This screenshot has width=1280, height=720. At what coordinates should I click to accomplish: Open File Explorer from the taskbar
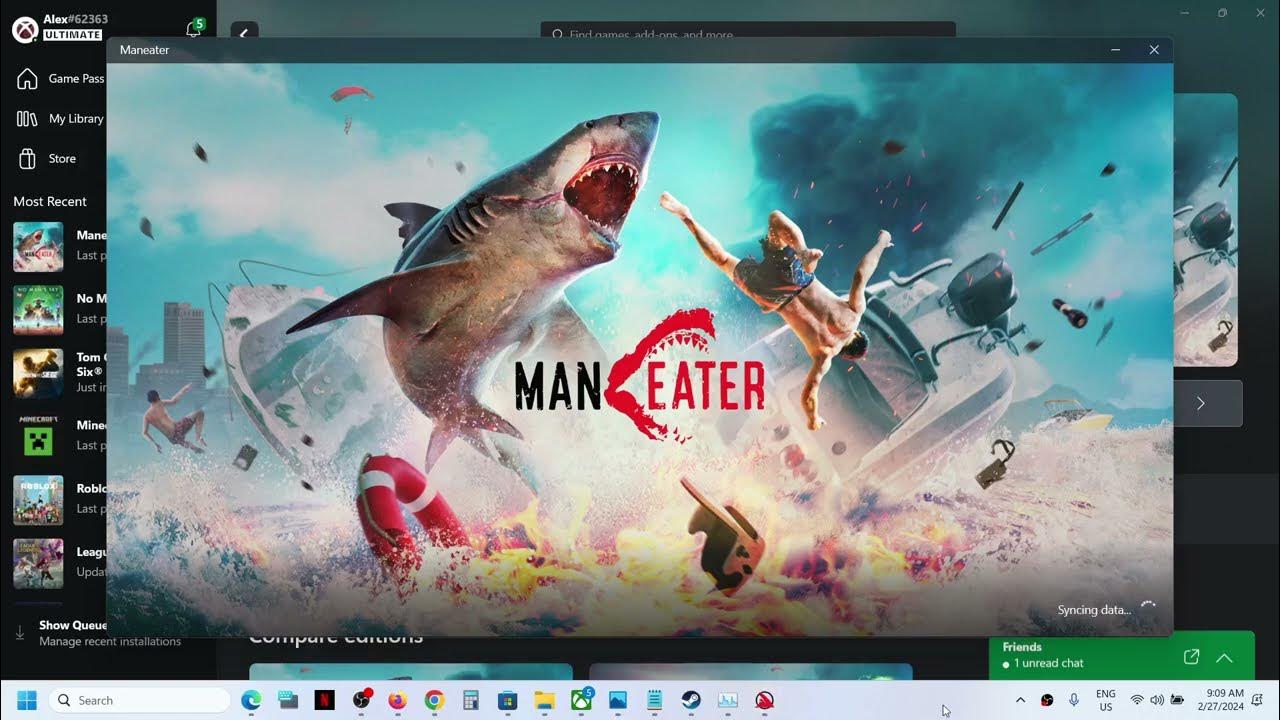tap(544, 700)
